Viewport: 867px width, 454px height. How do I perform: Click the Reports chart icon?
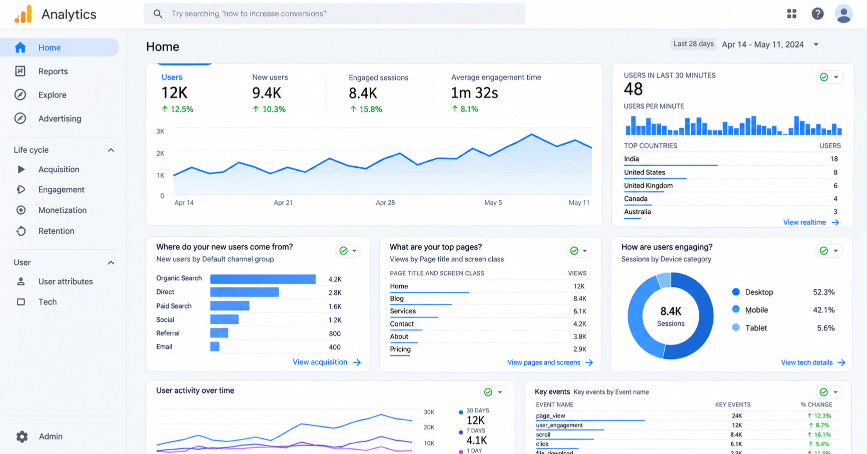pyautogui.click(x=20, y=71)
